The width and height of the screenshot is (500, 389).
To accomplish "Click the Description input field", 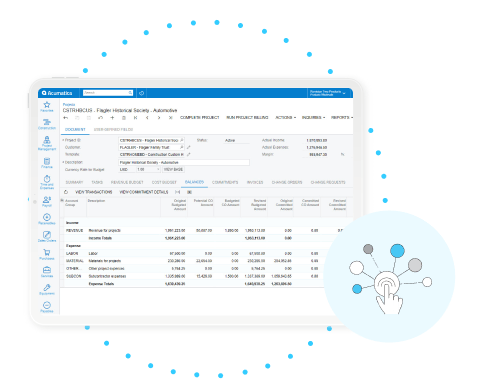I will (x=184, y=162).
